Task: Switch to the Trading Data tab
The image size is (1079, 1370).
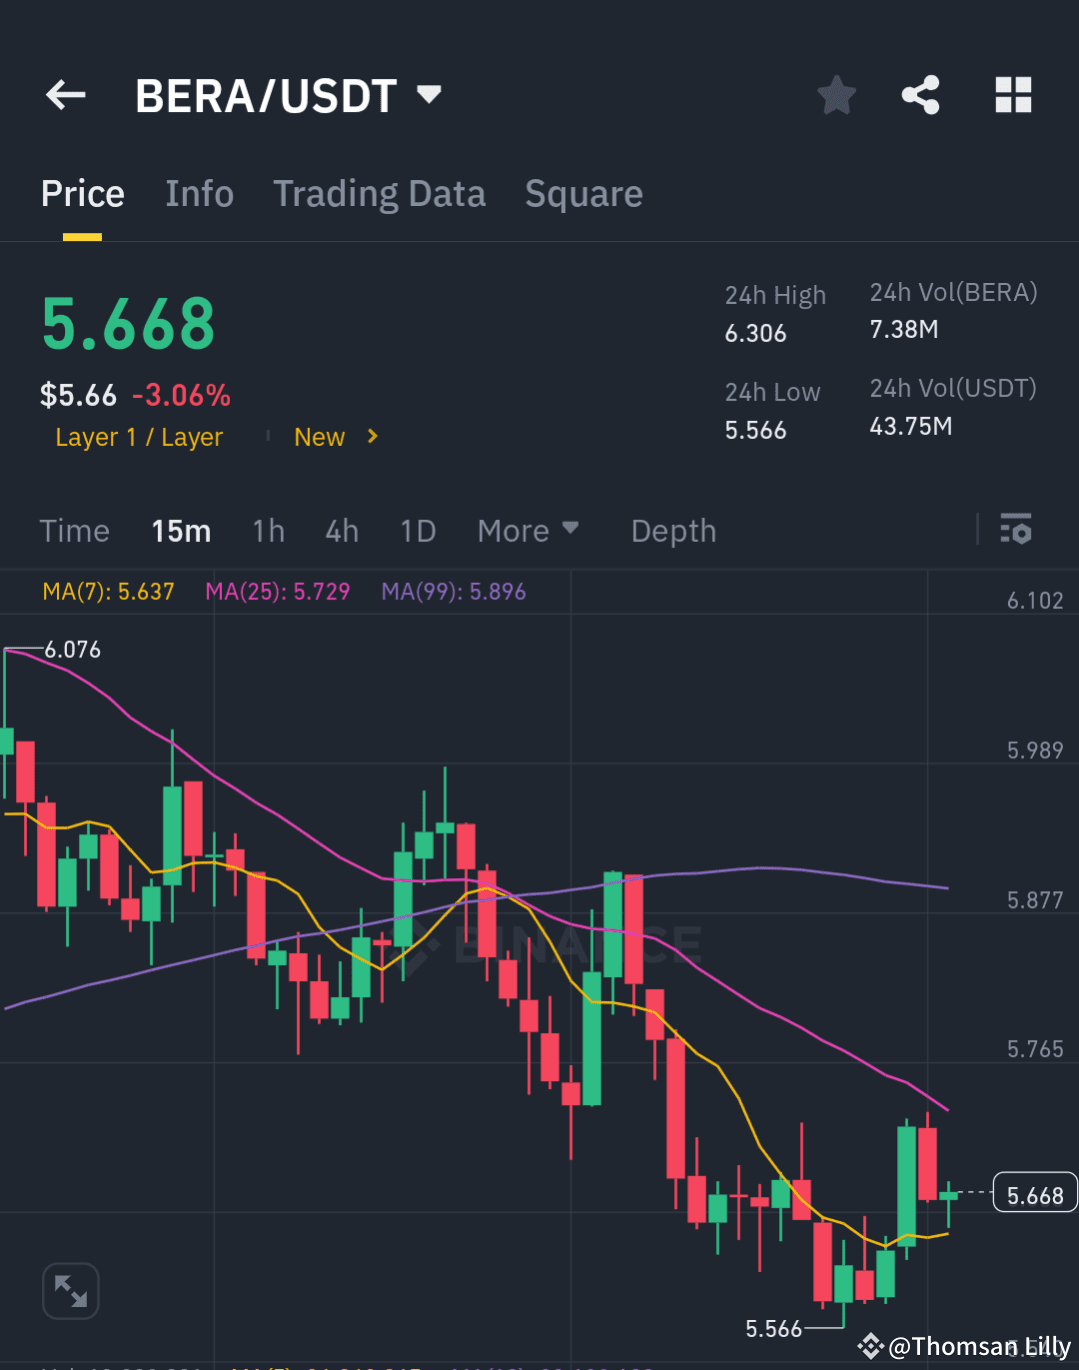Action: pyautogui.click(x=379, y=193)
